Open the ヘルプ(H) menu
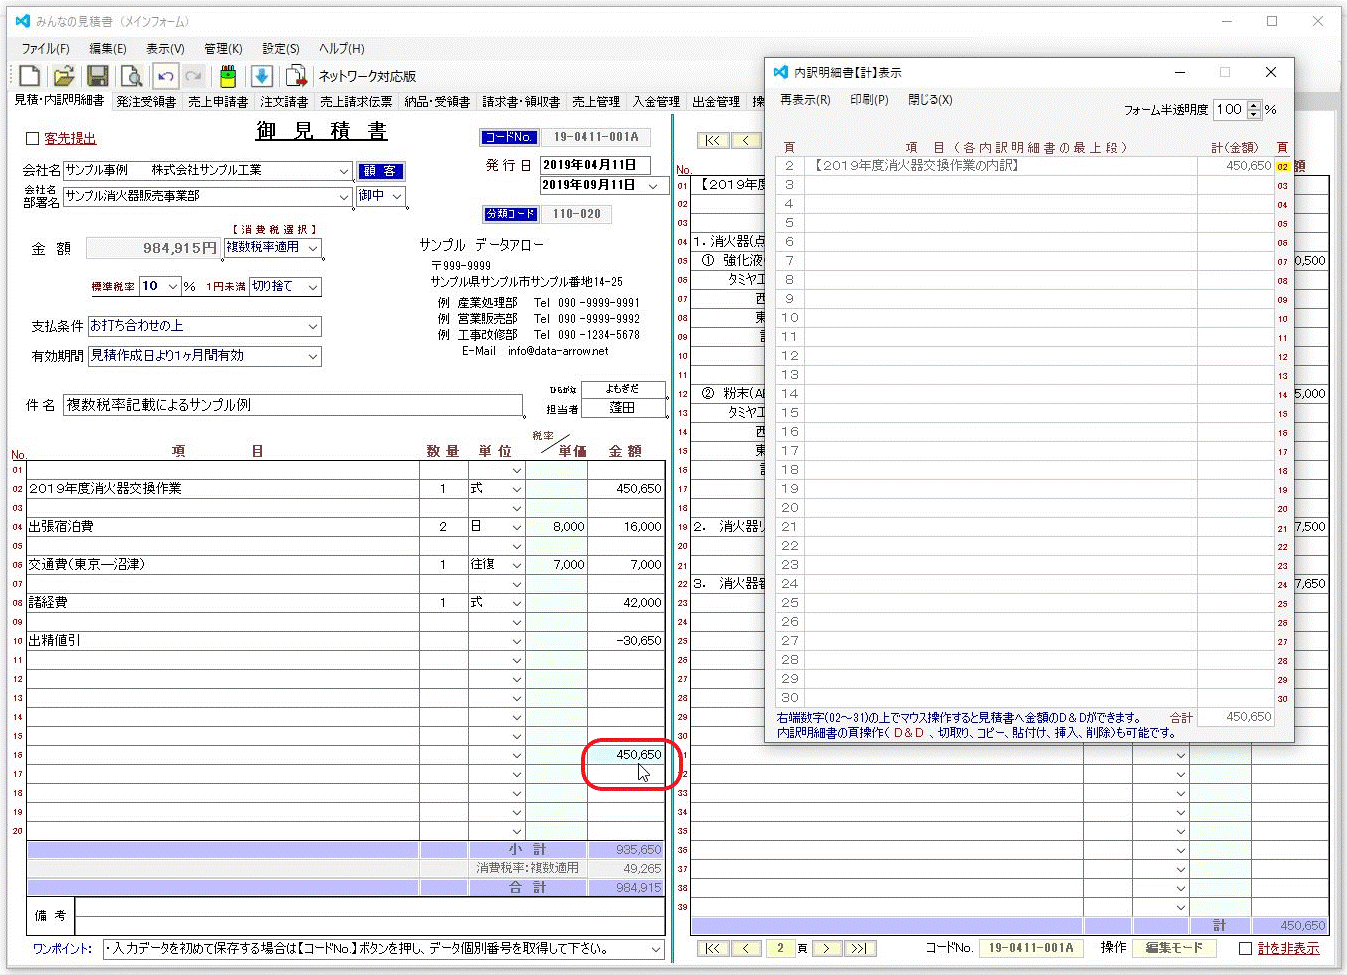 (341, 48)
